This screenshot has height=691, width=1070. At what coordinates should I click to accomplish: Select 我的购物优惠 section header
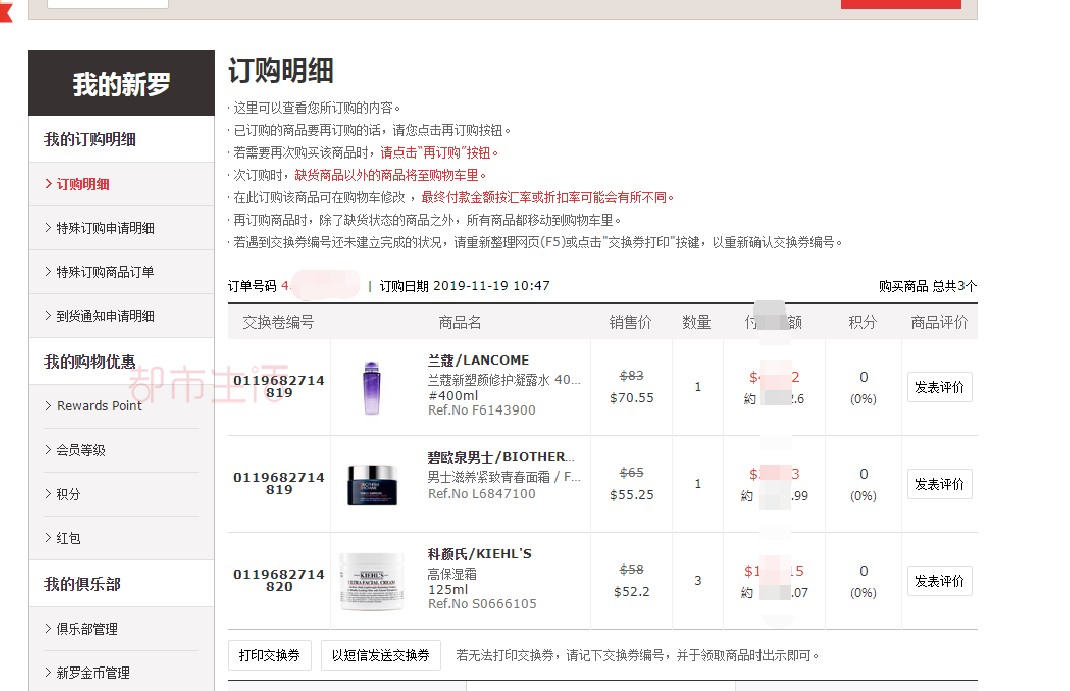(90, 362)
